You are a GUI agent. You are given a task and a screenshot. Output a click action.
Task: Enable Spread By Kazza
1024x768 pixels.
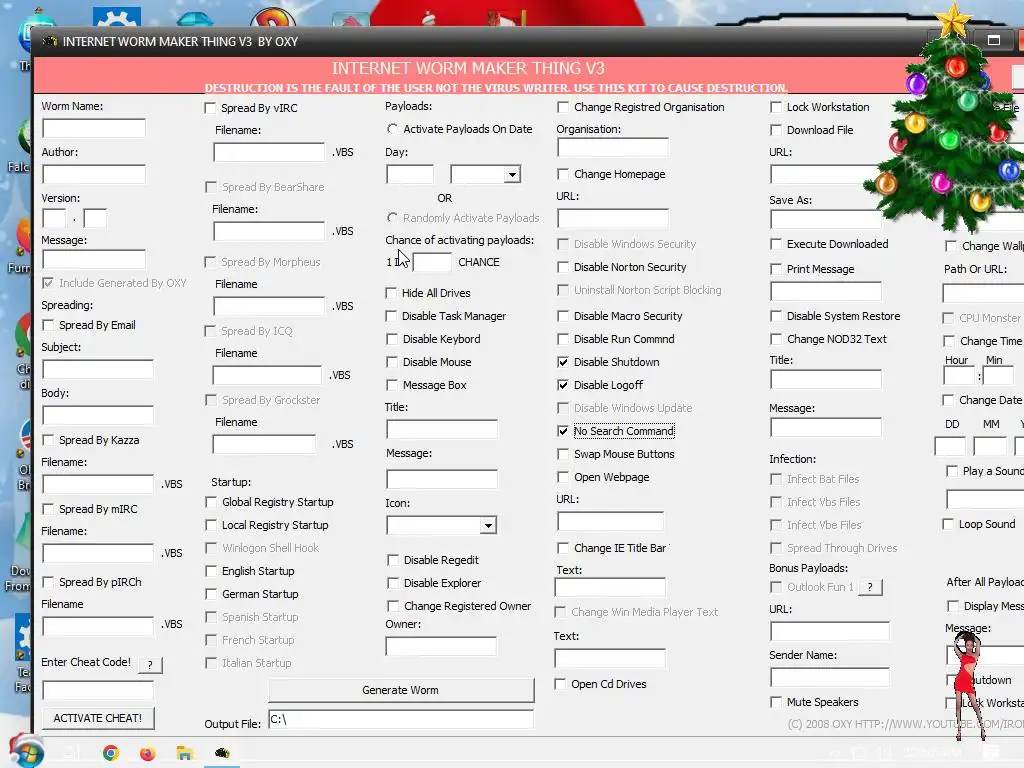tap(48, 440)
